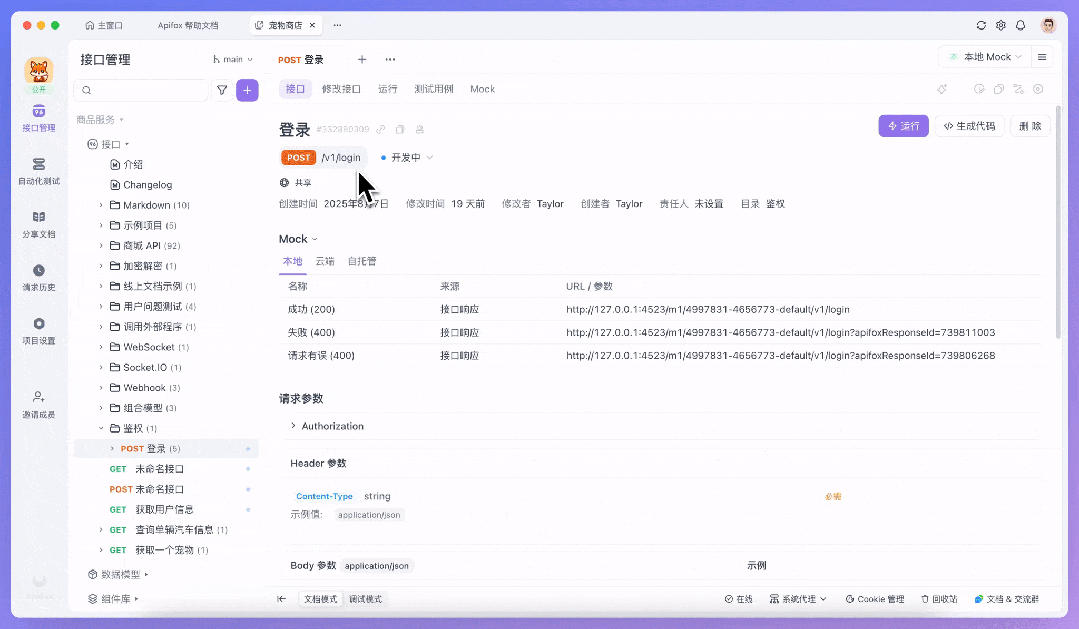The image size is (1079, 629).
Task: Open 系统代理 dropdown in status bar
Action: 798,599
